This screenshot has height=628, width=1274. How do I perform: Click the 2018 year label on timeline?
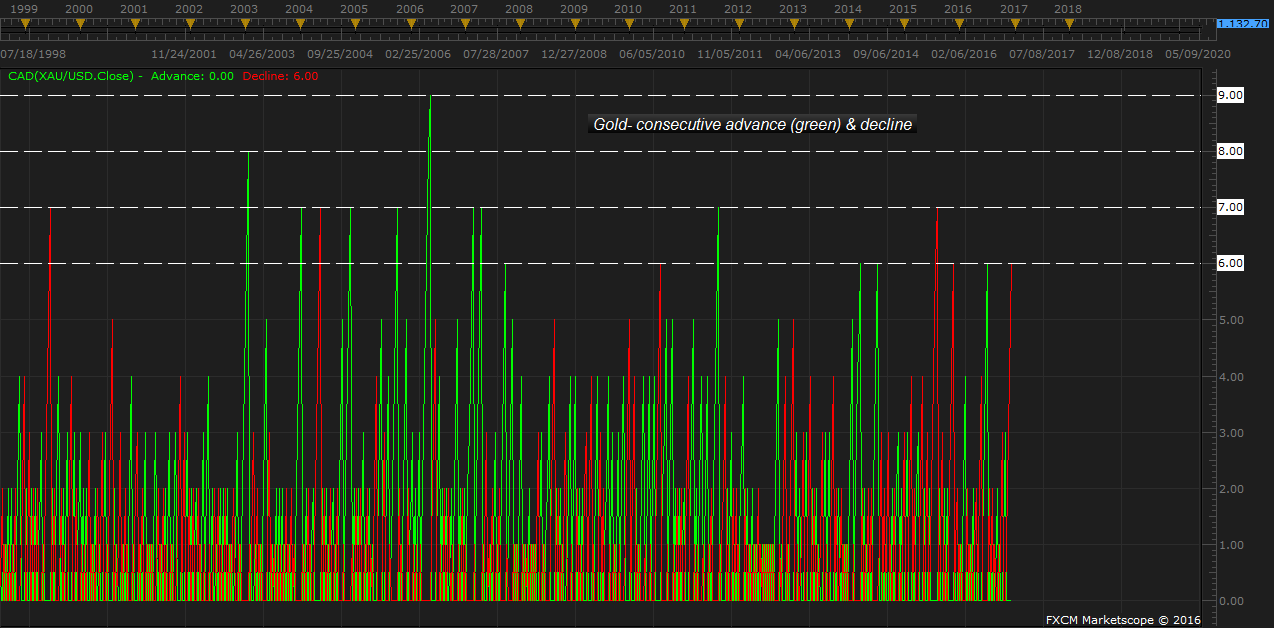coord(1068,9)
